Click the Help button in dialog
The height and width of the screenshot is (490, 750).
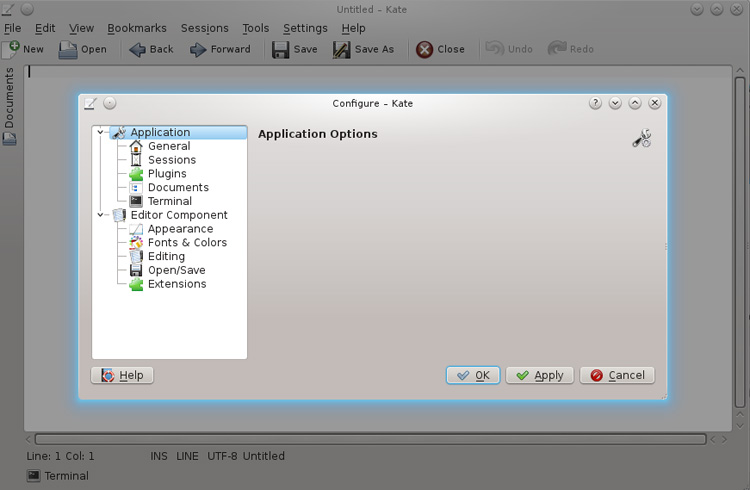coord(122,375)
